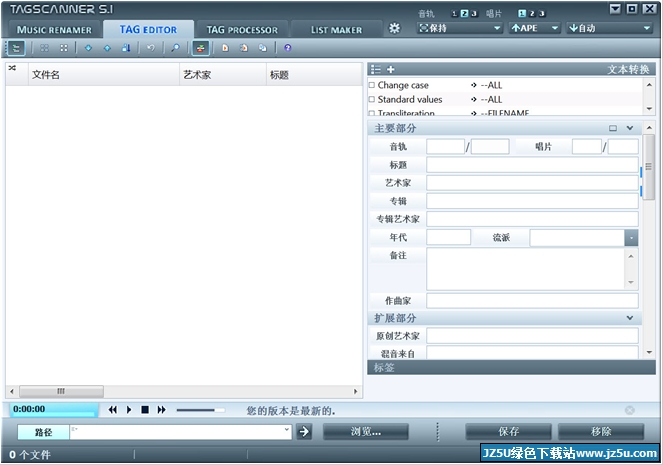The height and width of the screenshot is (465, 663).
Task: Toggle the red-green text transform icon
Action: point(200,48)
